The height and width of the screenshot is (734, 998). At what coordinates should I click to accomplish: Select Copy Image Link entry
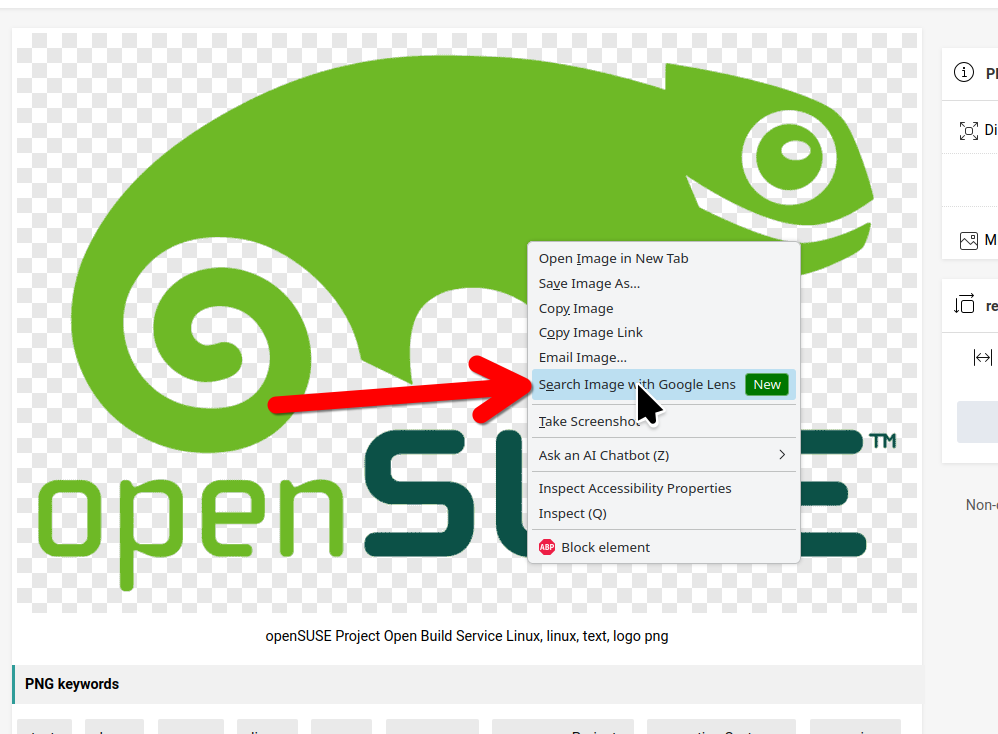[x=664, y=332]
